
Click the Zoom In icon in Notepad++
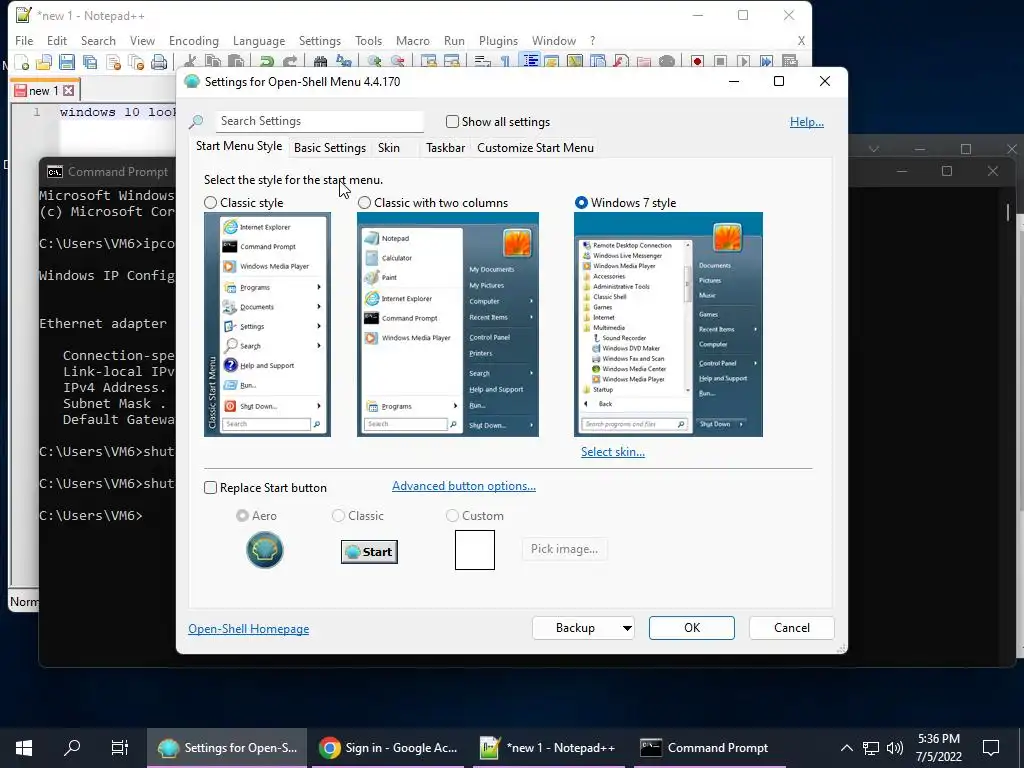click(x=374, y=62)
